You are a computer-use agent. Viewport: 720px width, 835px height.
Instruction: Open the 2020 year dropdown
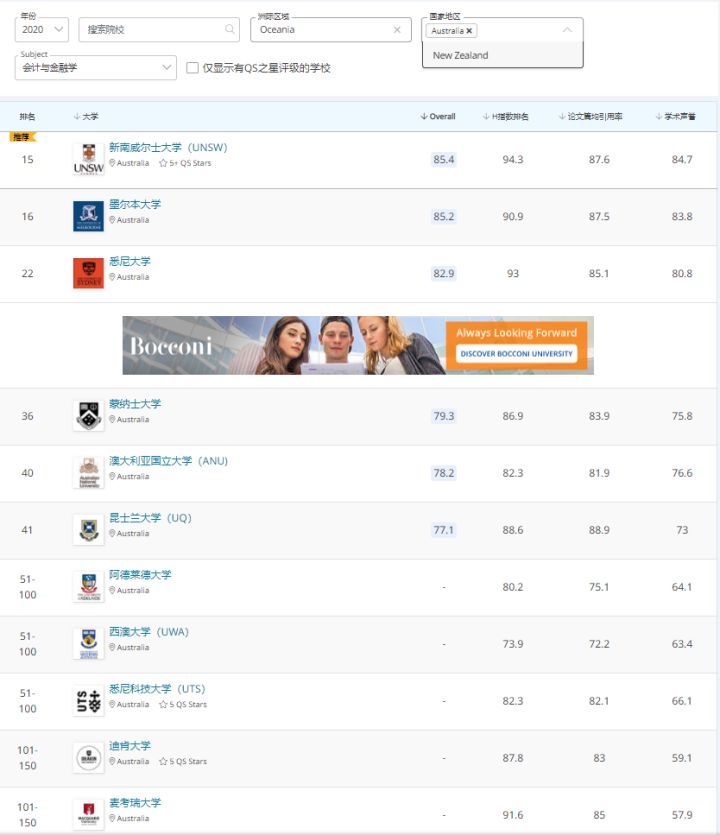click(42, 29)
